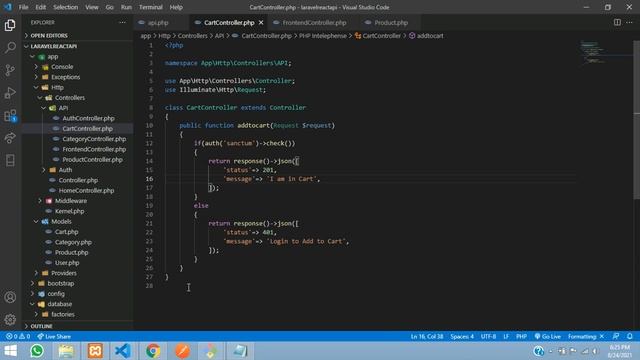Image resolution: width=640 pixels, height=360 pixels.
Task: Expand the Middleware folder
Action: click(x=71, y=201)
